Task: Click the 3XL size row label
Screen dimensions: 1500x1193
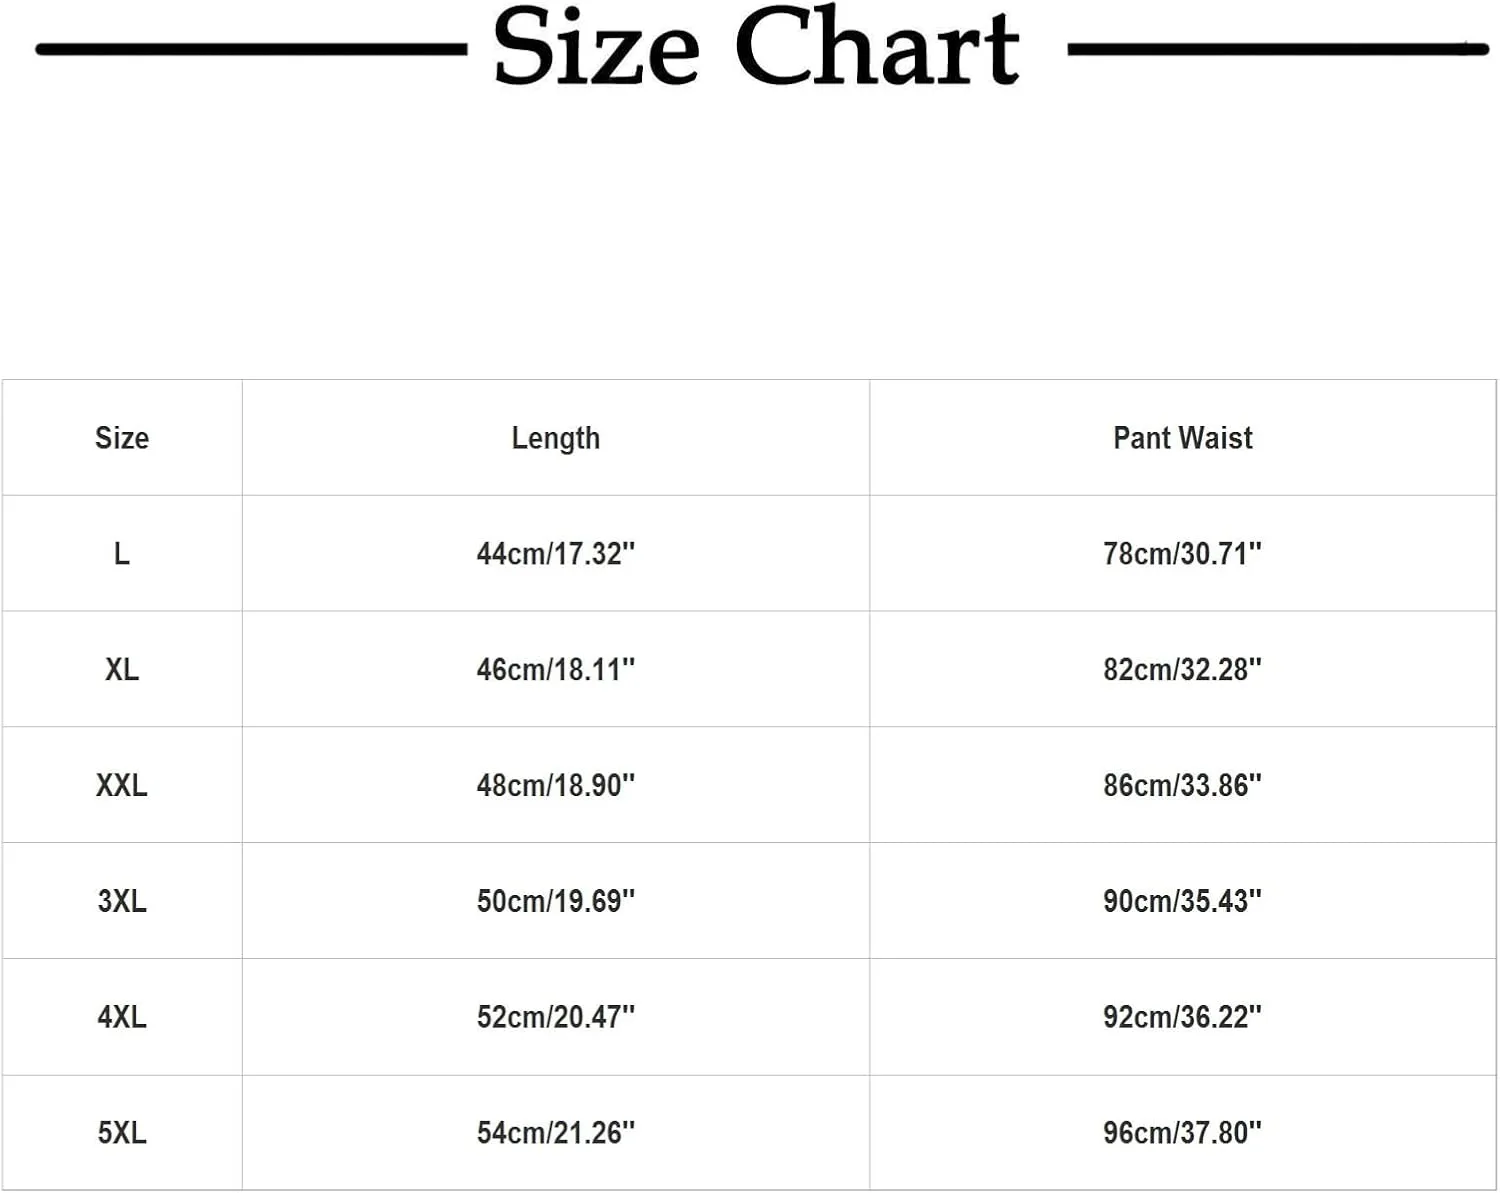Action: point(122,901)
